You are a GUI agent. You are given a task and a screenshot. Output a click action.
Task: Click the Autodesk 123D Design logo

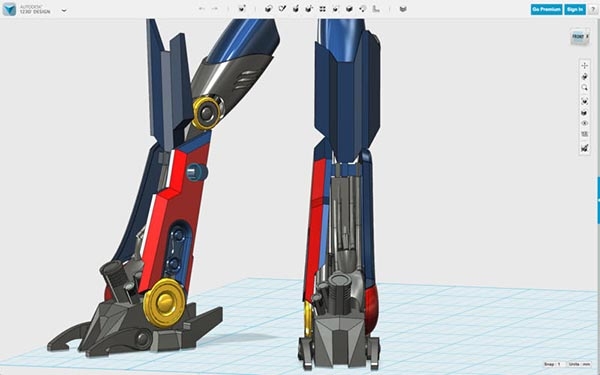pyautogui.click(x=9, y=10)
